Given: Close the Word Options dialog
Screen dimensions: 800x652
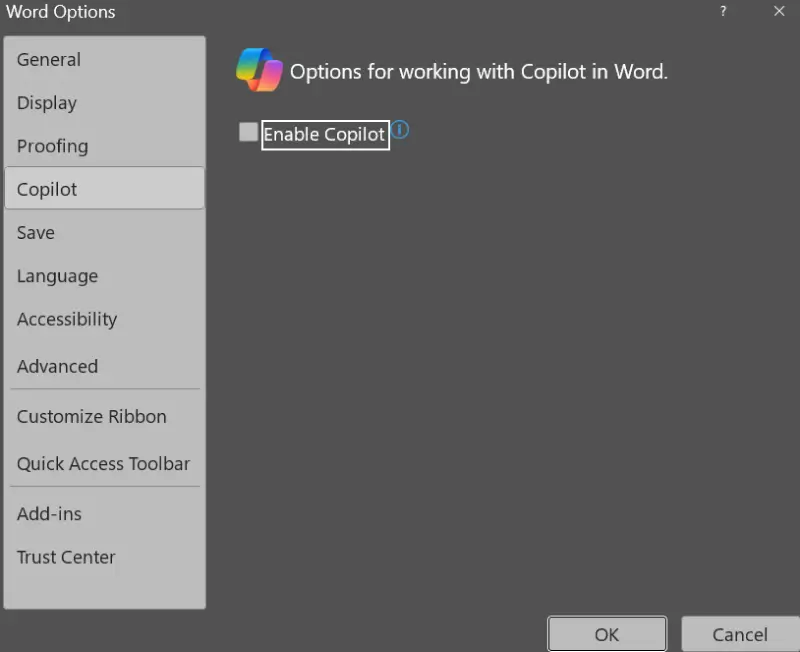Looking at the screenshot, I should pos(779,11).
